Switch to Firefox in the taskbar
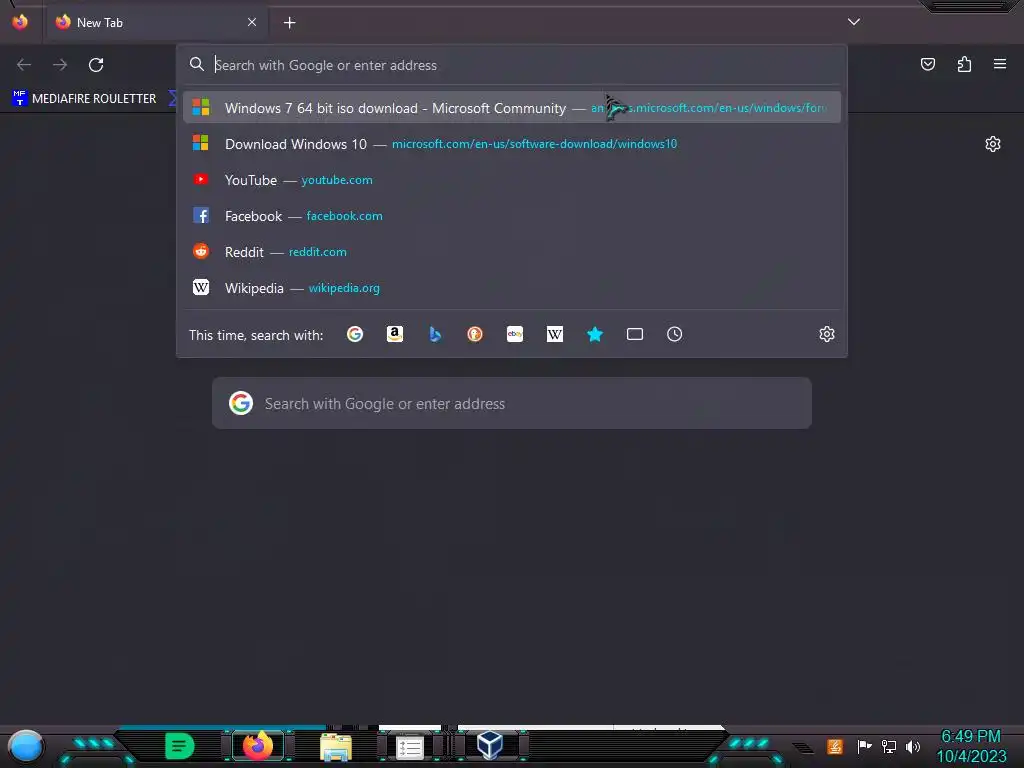The image size is (1024, 768). [x=257, y=746]
